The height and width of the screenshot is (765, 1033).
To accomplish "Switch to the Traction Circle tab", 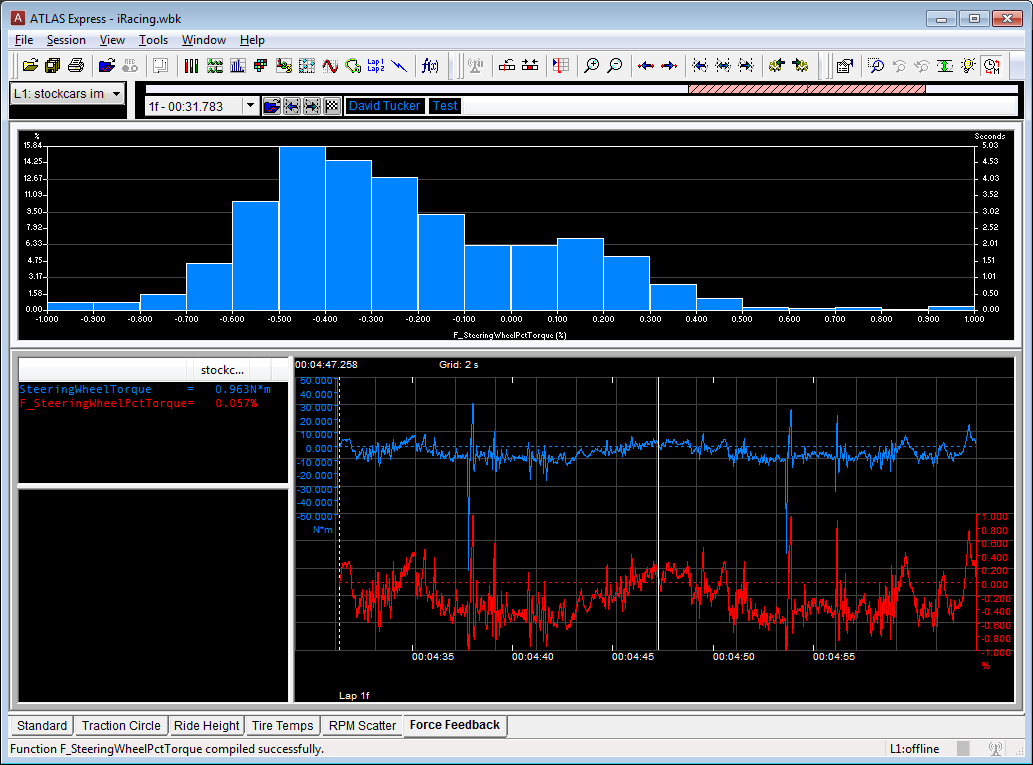I will (121, 725).
